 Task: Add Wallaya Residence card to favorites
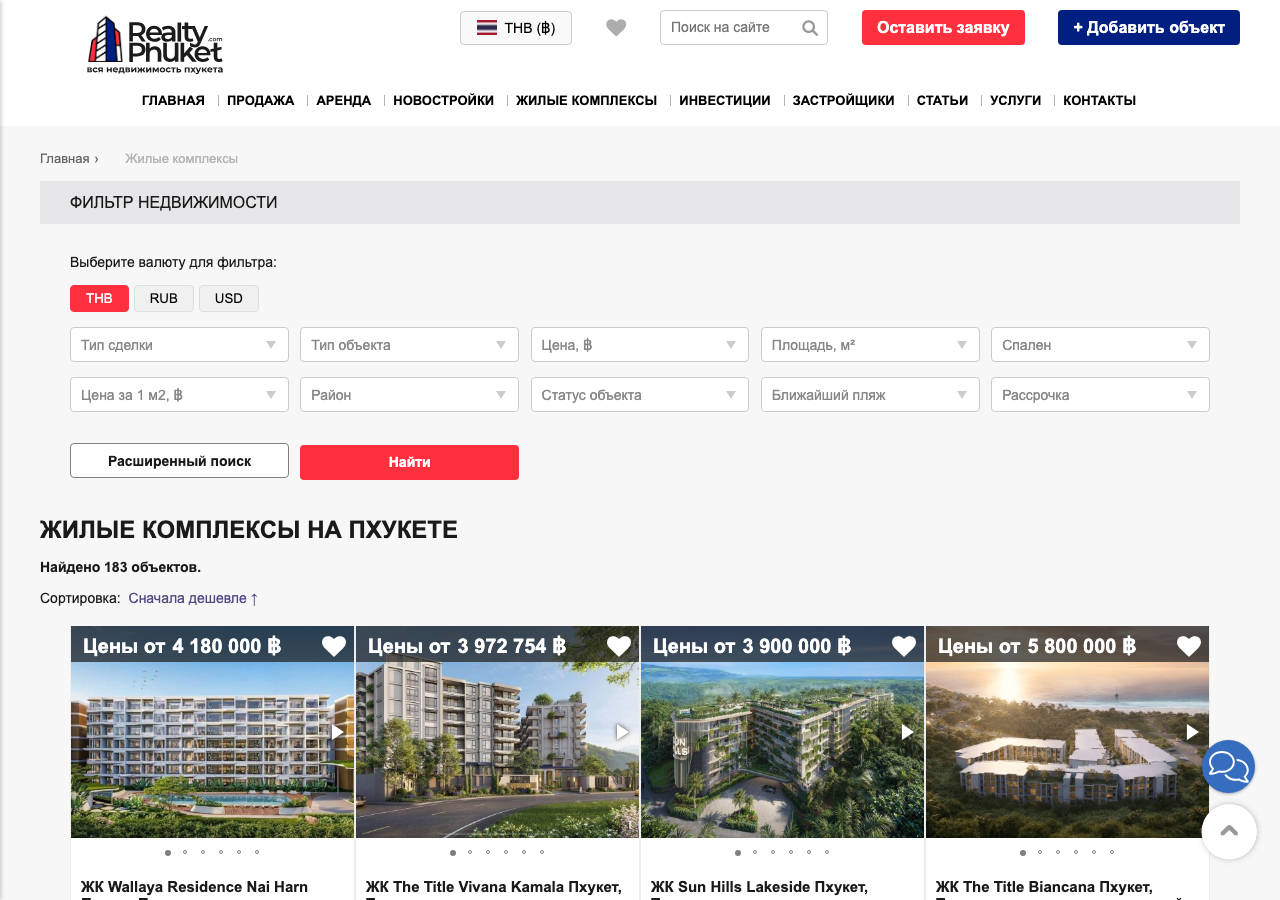point(334,646)
